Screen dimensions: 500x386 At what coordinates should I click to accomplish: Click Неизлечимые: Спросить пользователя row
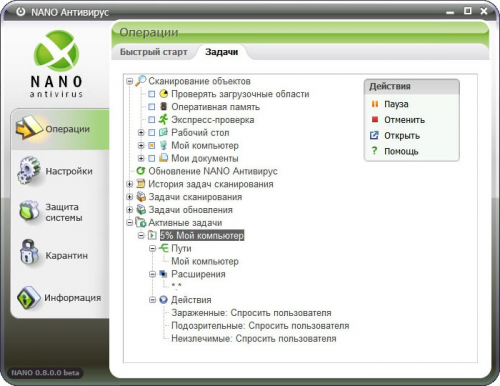pyautogui.click(x=254, y=338)
